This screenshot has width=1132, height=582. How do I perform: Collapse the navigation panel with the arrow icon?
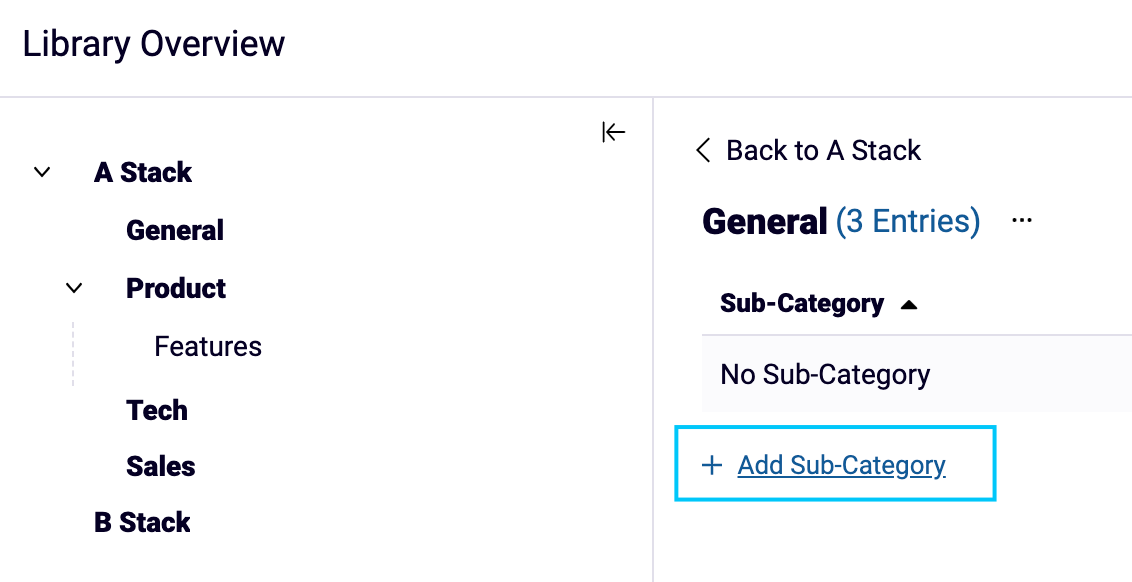point(613,131)
